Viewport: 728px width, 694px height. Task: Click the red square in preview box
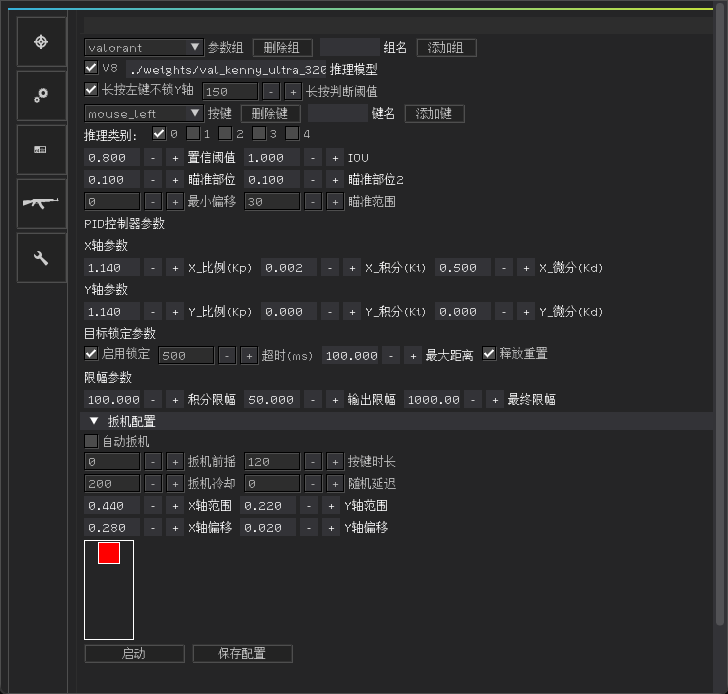click(x=109, y=553)
